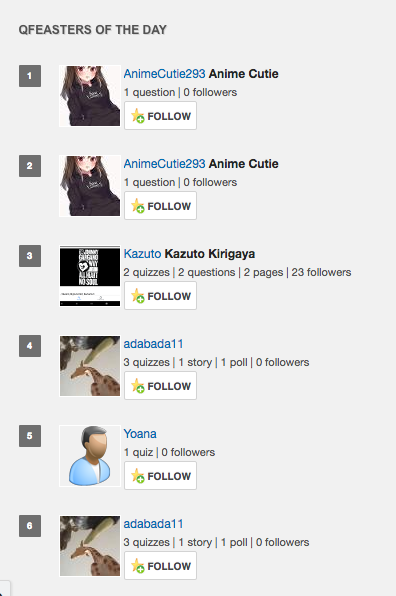This screenshot has width=396, height=596.
Task: Click Yoana's default user avatar
Action: (90, 456)
